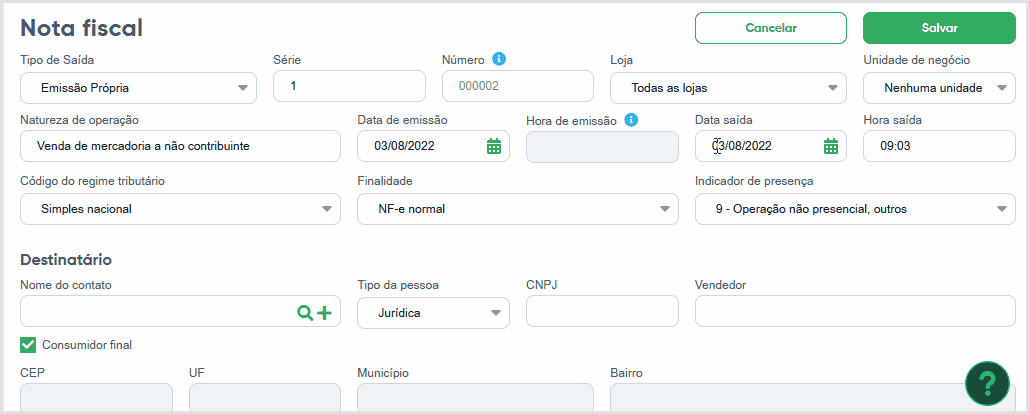Click the Salvar button
This screenshot has height=414, width=1029.
coord(939,28)
